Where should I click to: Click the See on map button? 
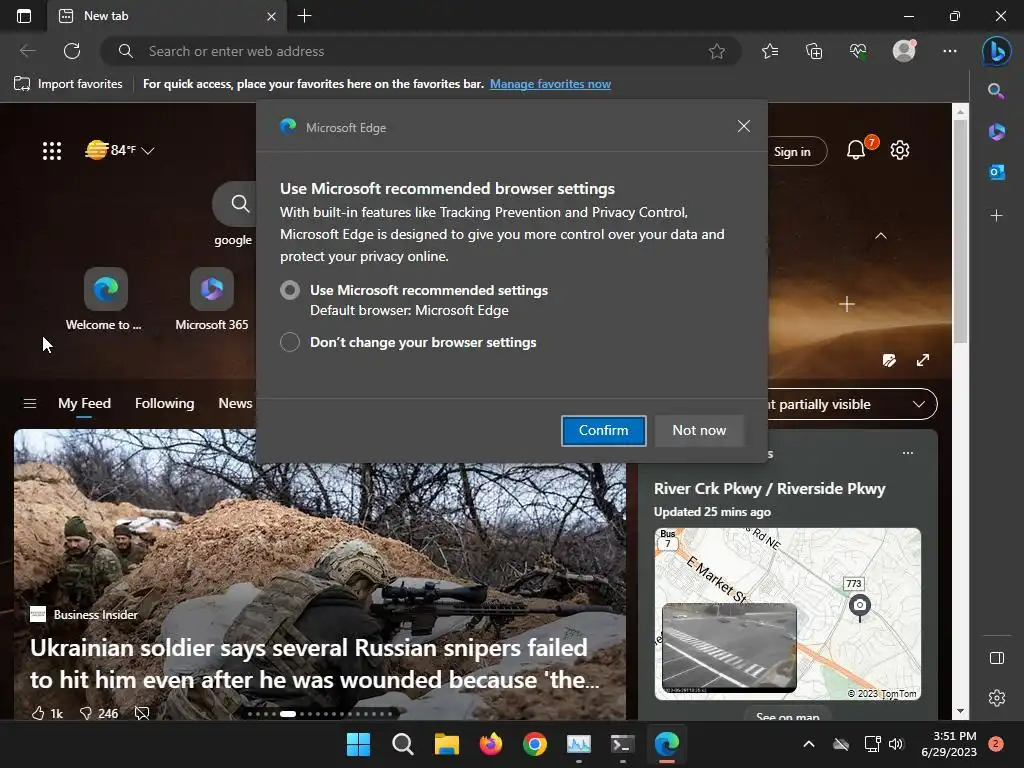tap(788, 715)
